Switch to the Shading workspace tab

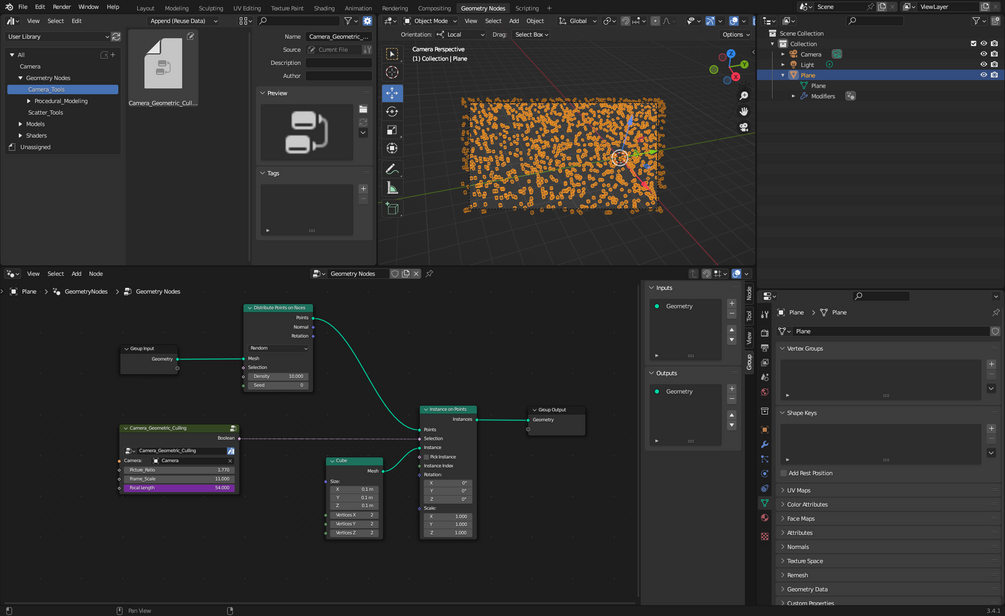(324, 7)
